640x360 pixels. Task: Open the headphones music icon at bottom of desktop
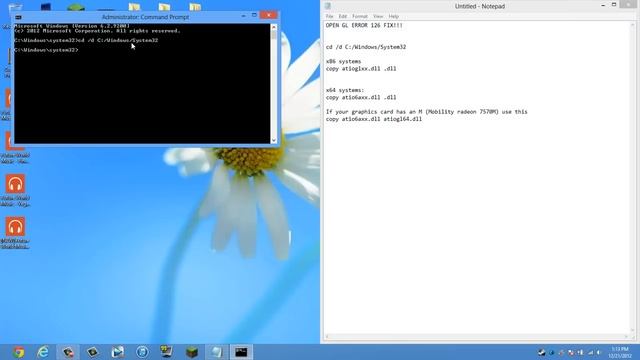(x=15, y=232)
